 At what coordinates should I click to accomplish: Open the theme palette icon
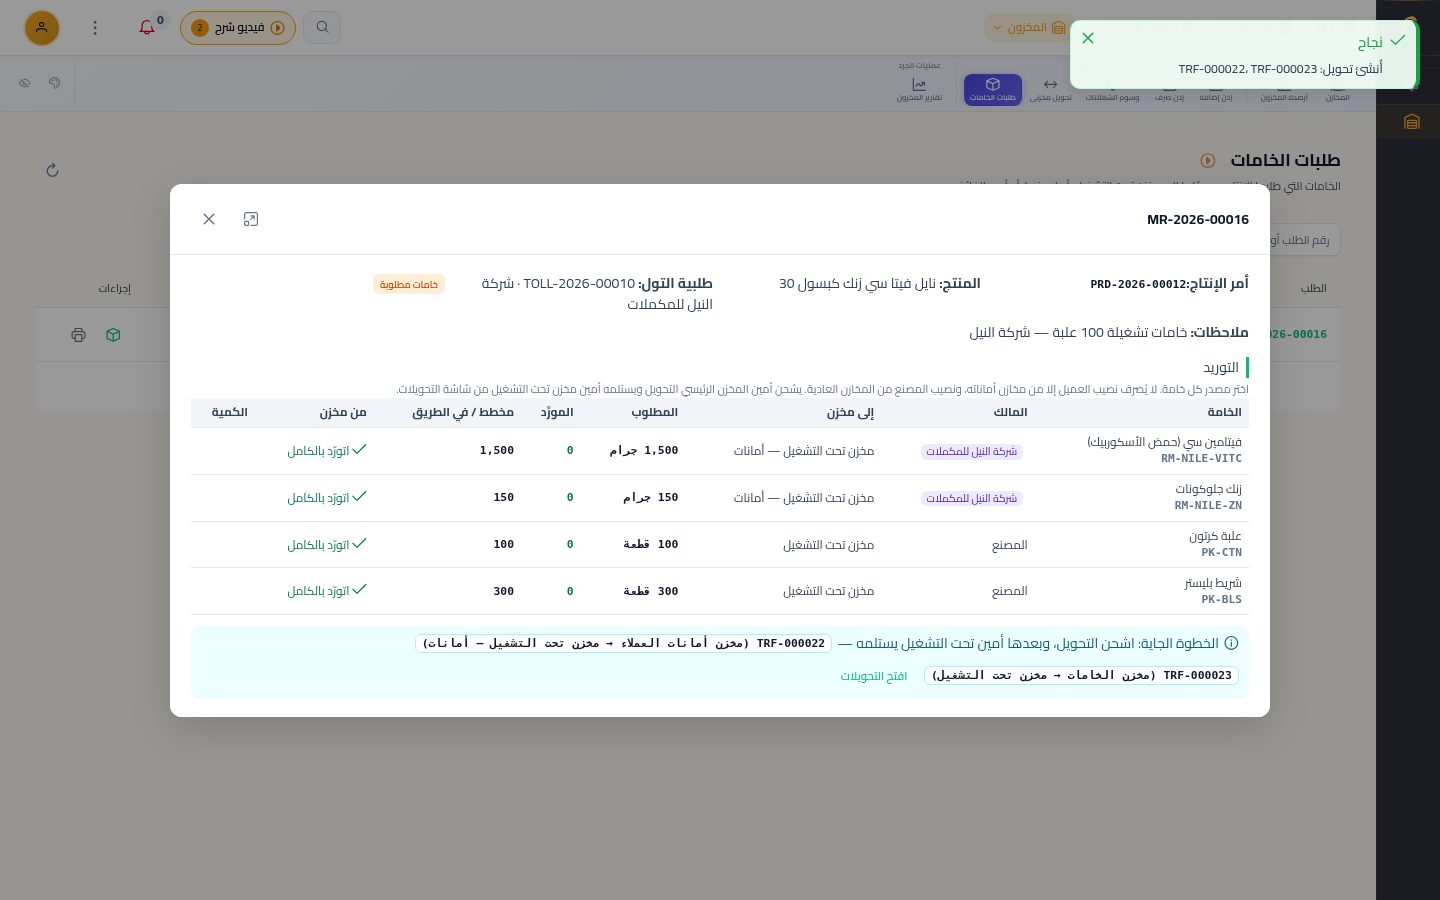(x=55, y=83)
